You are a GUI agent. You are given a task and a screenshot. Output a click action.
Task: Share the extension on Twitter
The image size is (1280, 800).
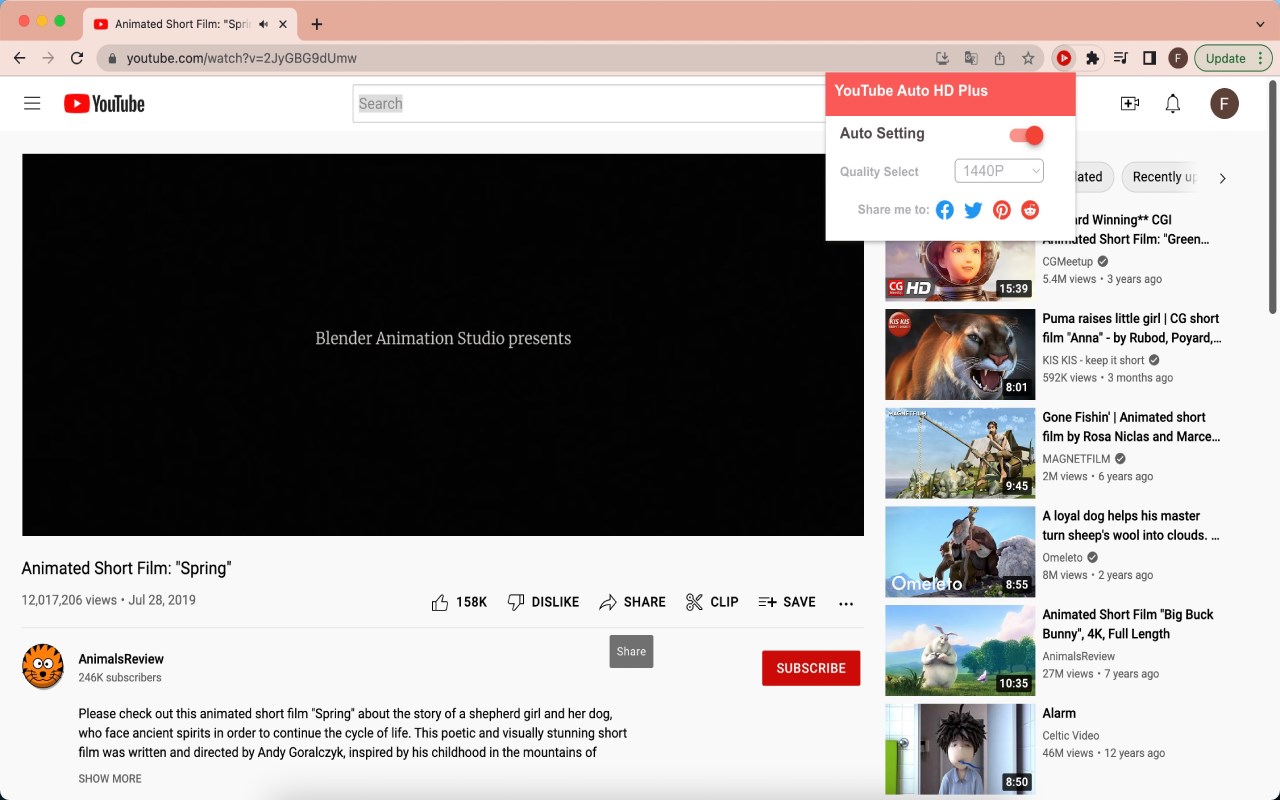coord(973,210)
